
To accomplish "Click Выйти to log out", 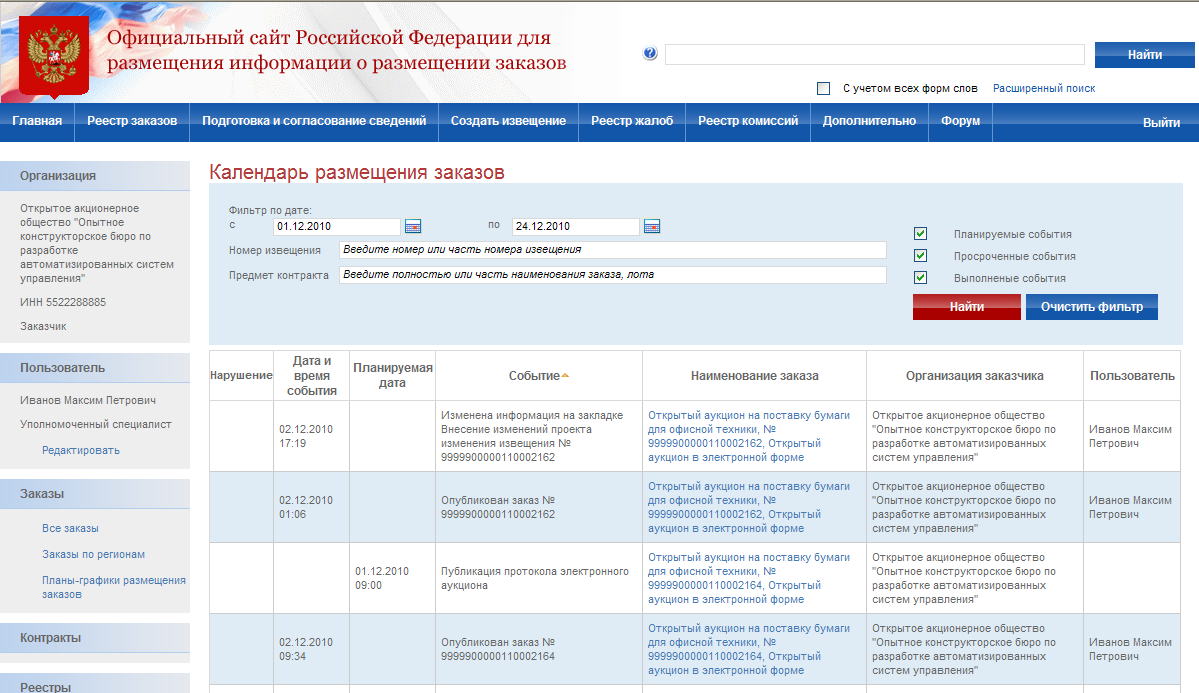I will tap(1161, 122).
